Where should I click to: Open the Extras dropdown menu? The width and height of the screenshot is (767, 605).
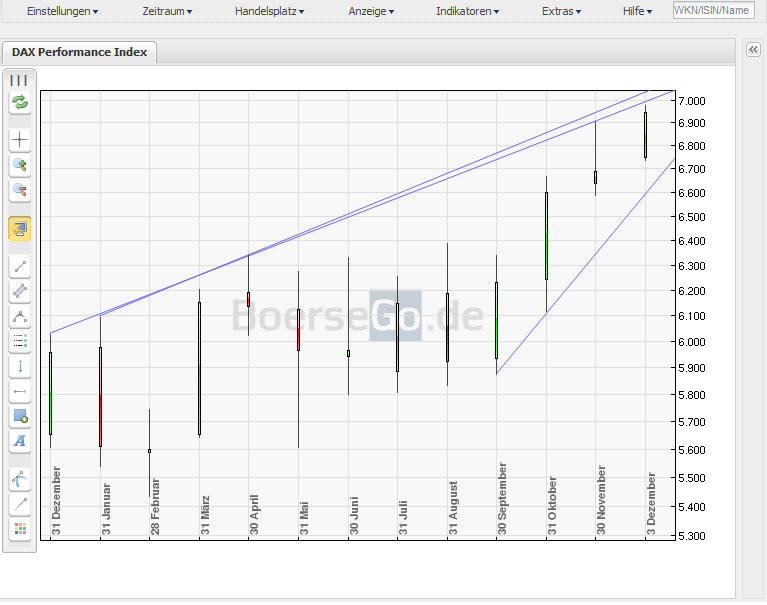point(561,11)
